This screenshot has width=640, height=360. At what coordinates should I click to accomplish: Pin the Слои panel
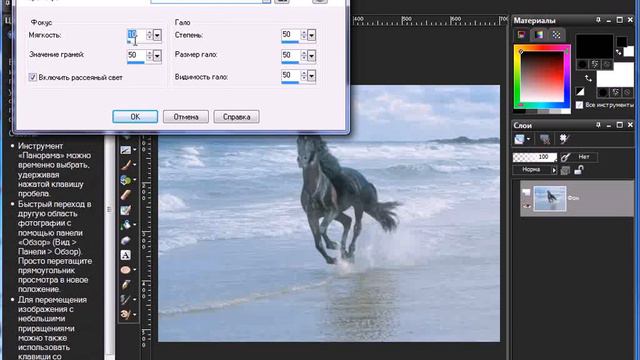click(598, 125)
